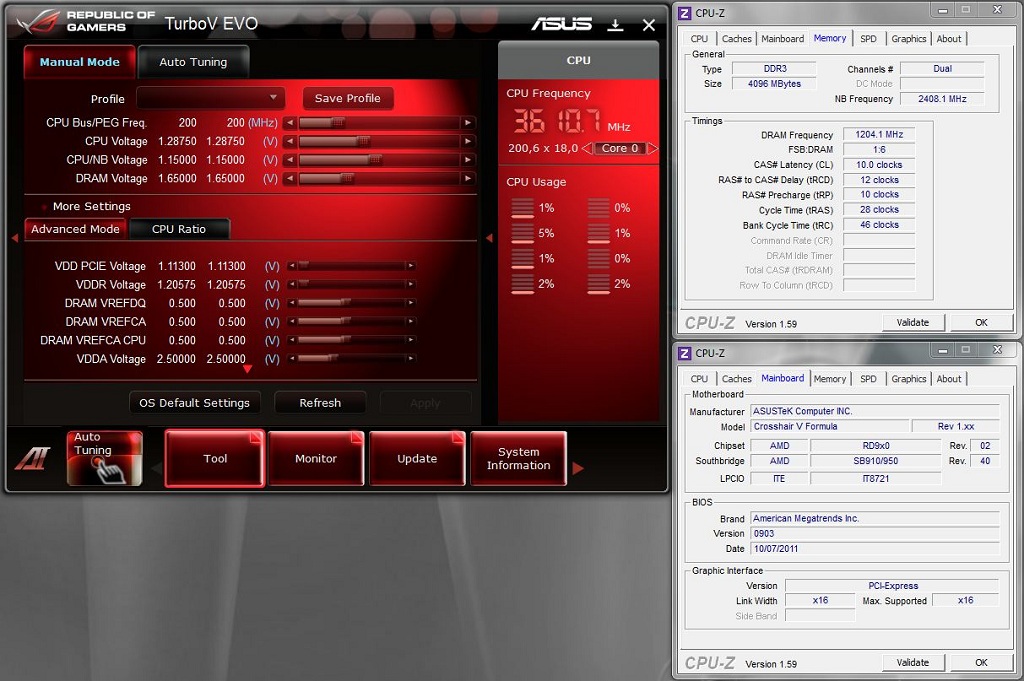This screenshot has height=681, width=1024.
Task: Click BIOS version field 0903
Action: pos(874,533)
